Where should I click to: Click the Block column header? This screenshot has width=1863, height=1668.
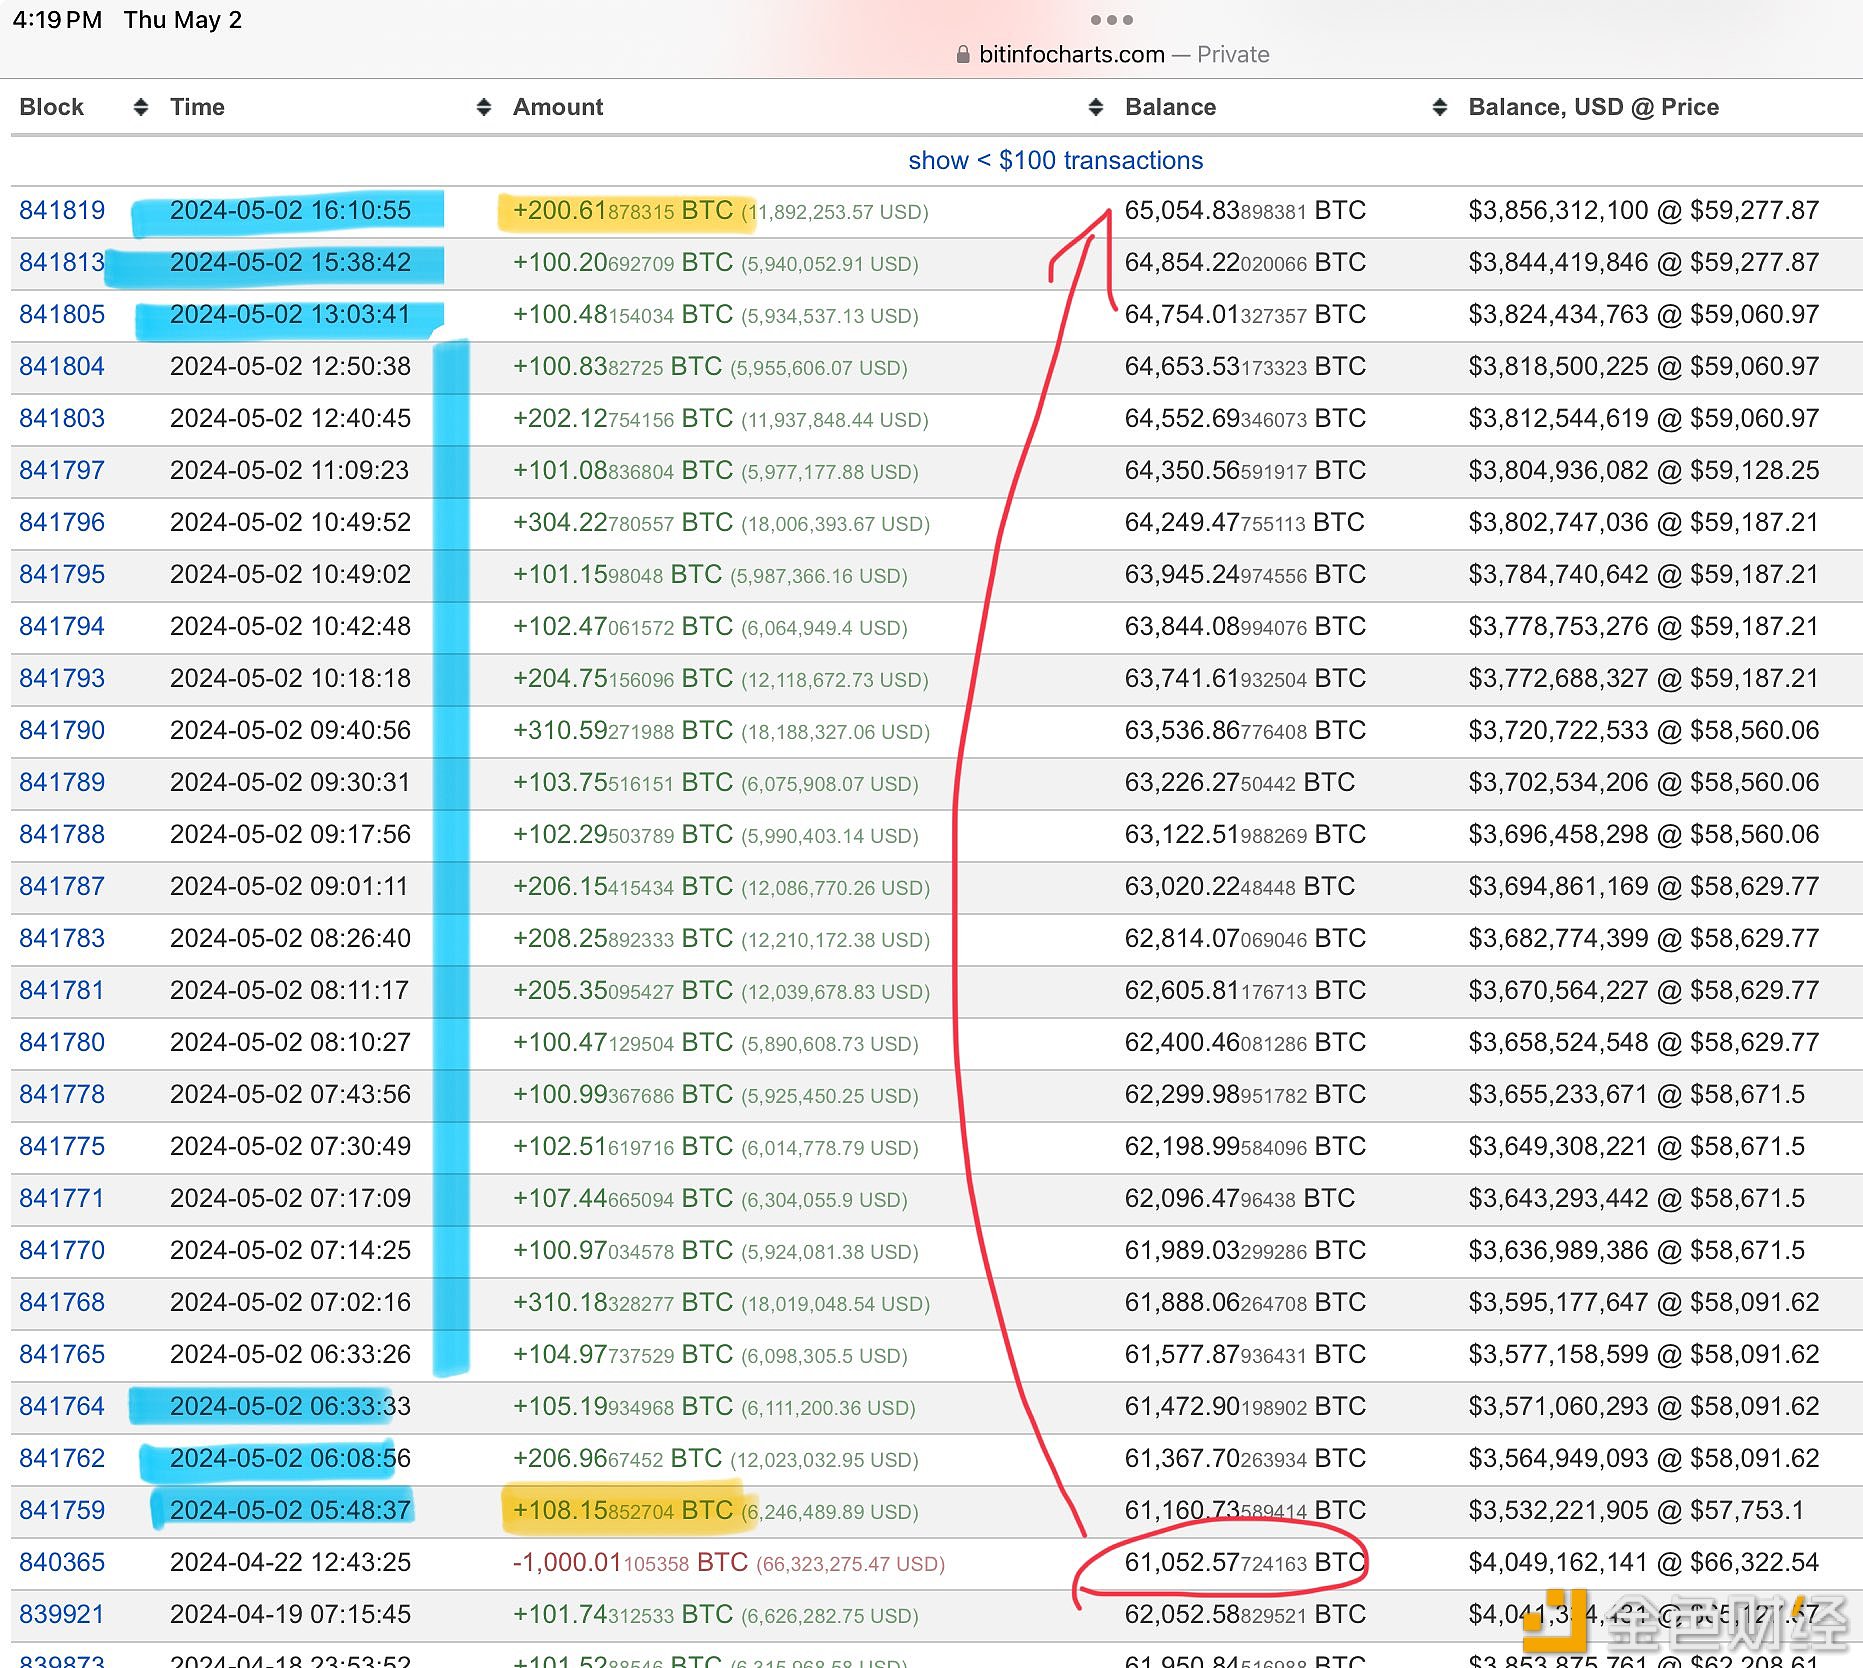click(52, 107)
